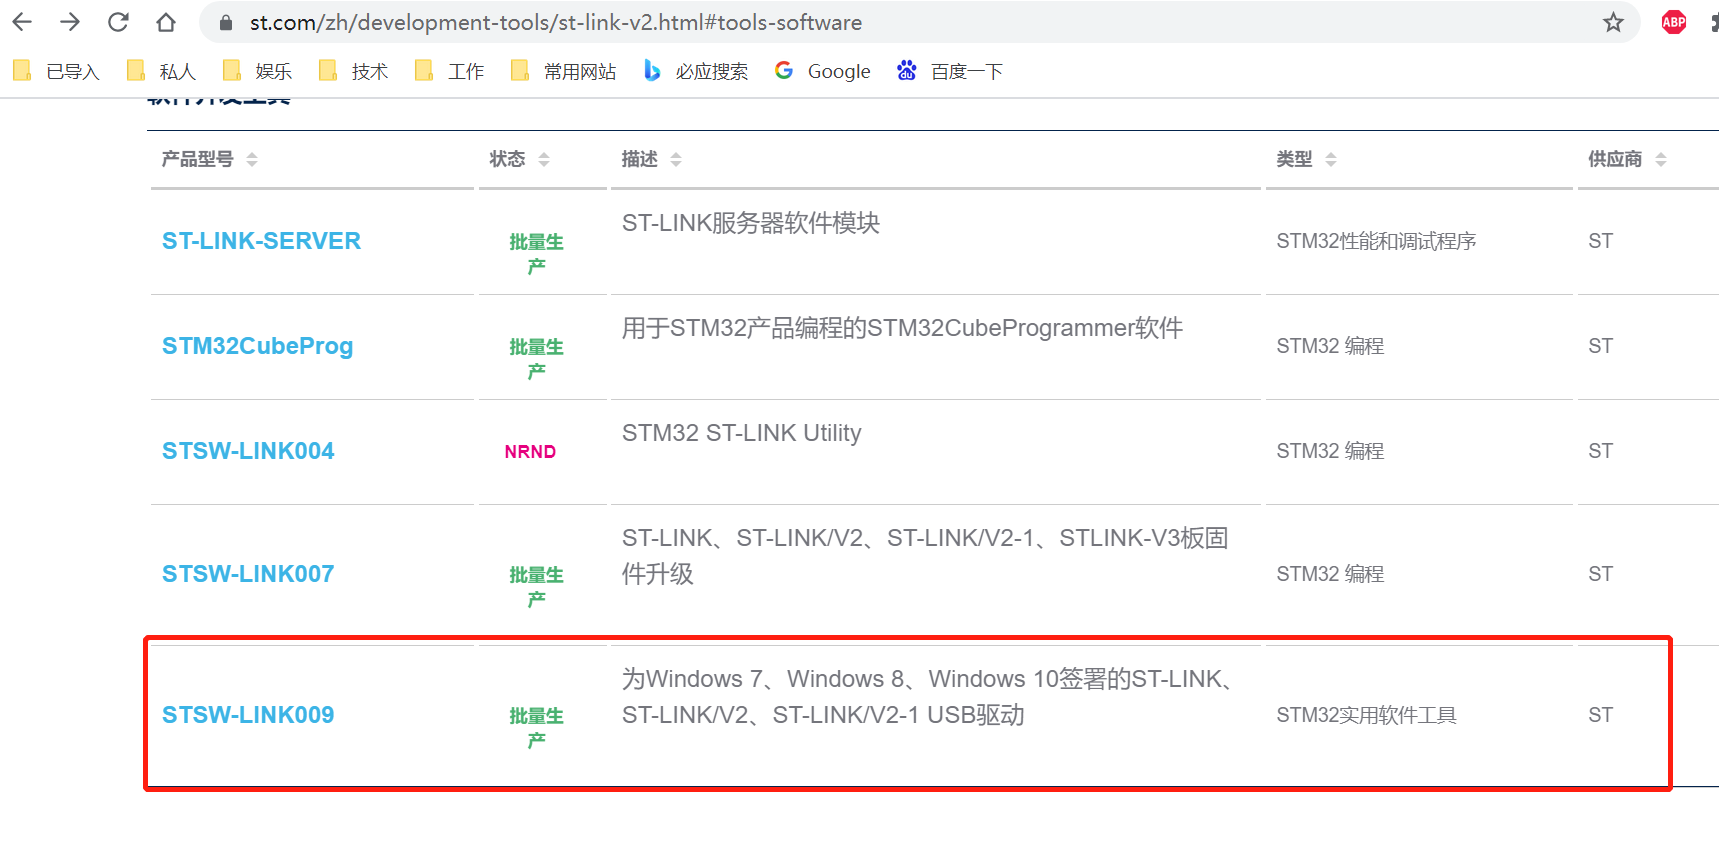1719x844 pixels.
Task: Click the browser Forward arrow
Action: coord(70,22)
